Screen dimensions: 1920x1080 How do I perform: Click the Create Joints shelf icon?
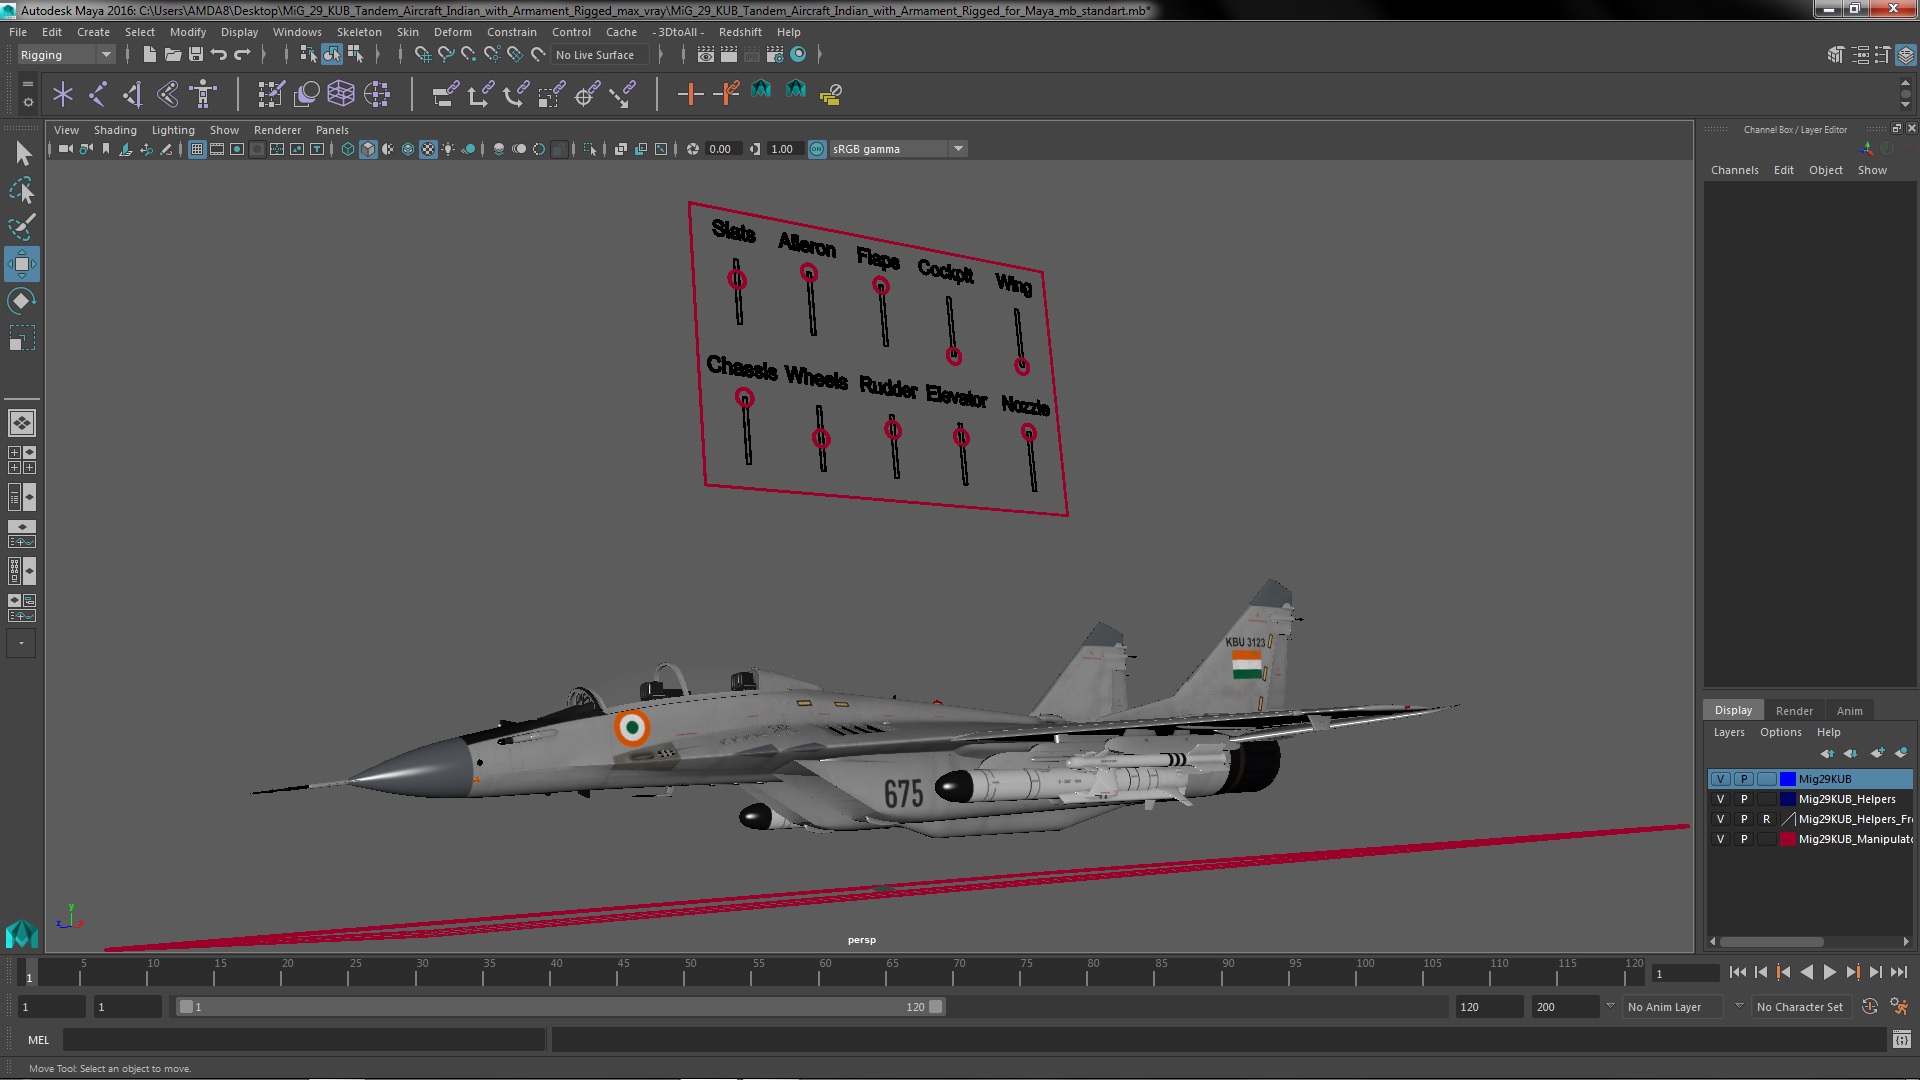click(x=98, y=94)
